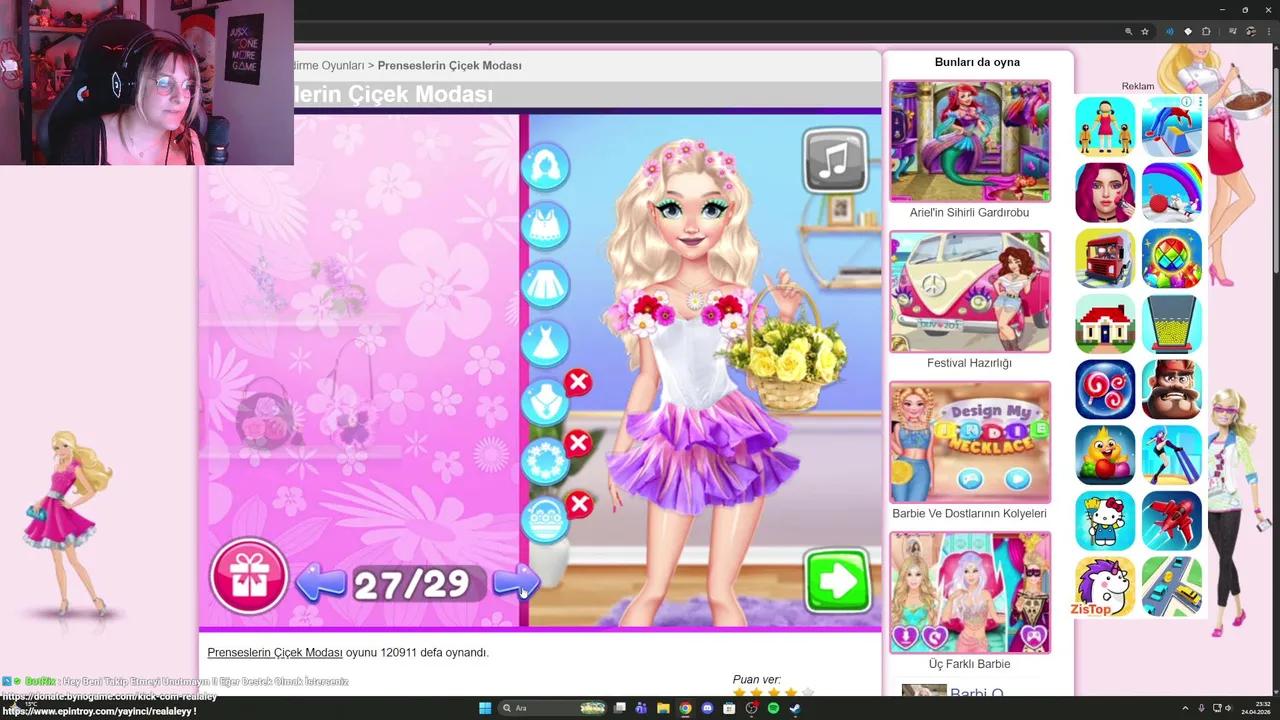Open Discord from the taskbar
This screenshot has width=1280, height=720.
point(707,708)
